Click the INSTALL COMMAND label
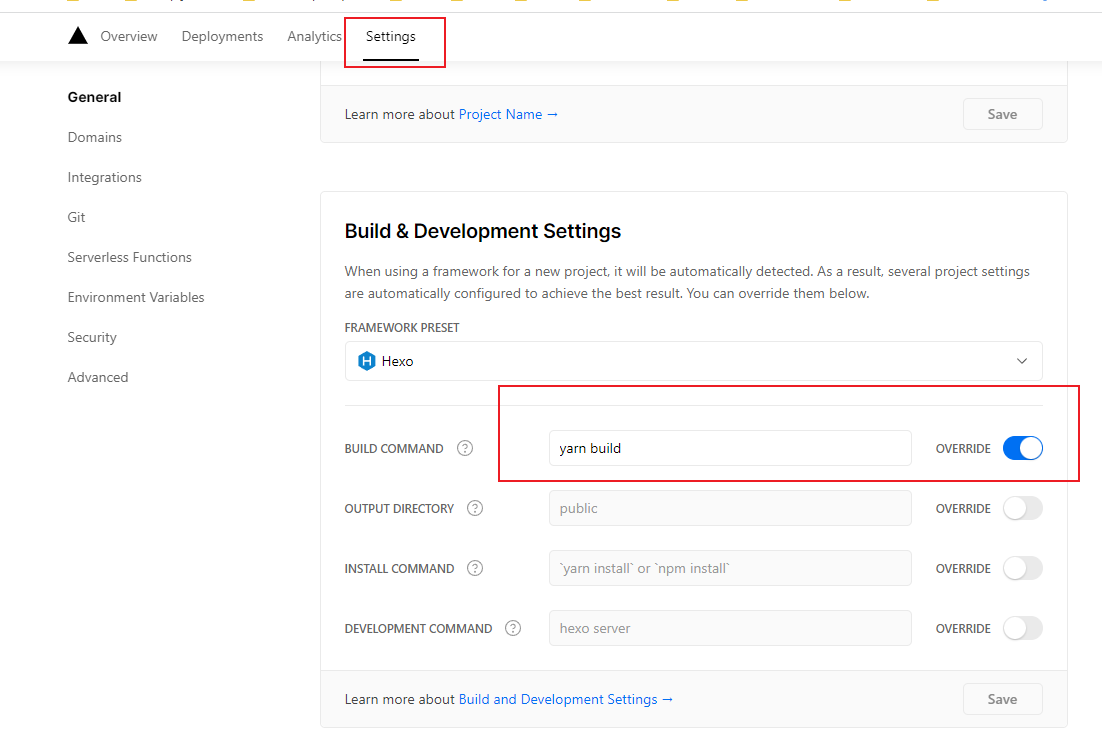Screen dimensions: 1102x734 point(399,569)
